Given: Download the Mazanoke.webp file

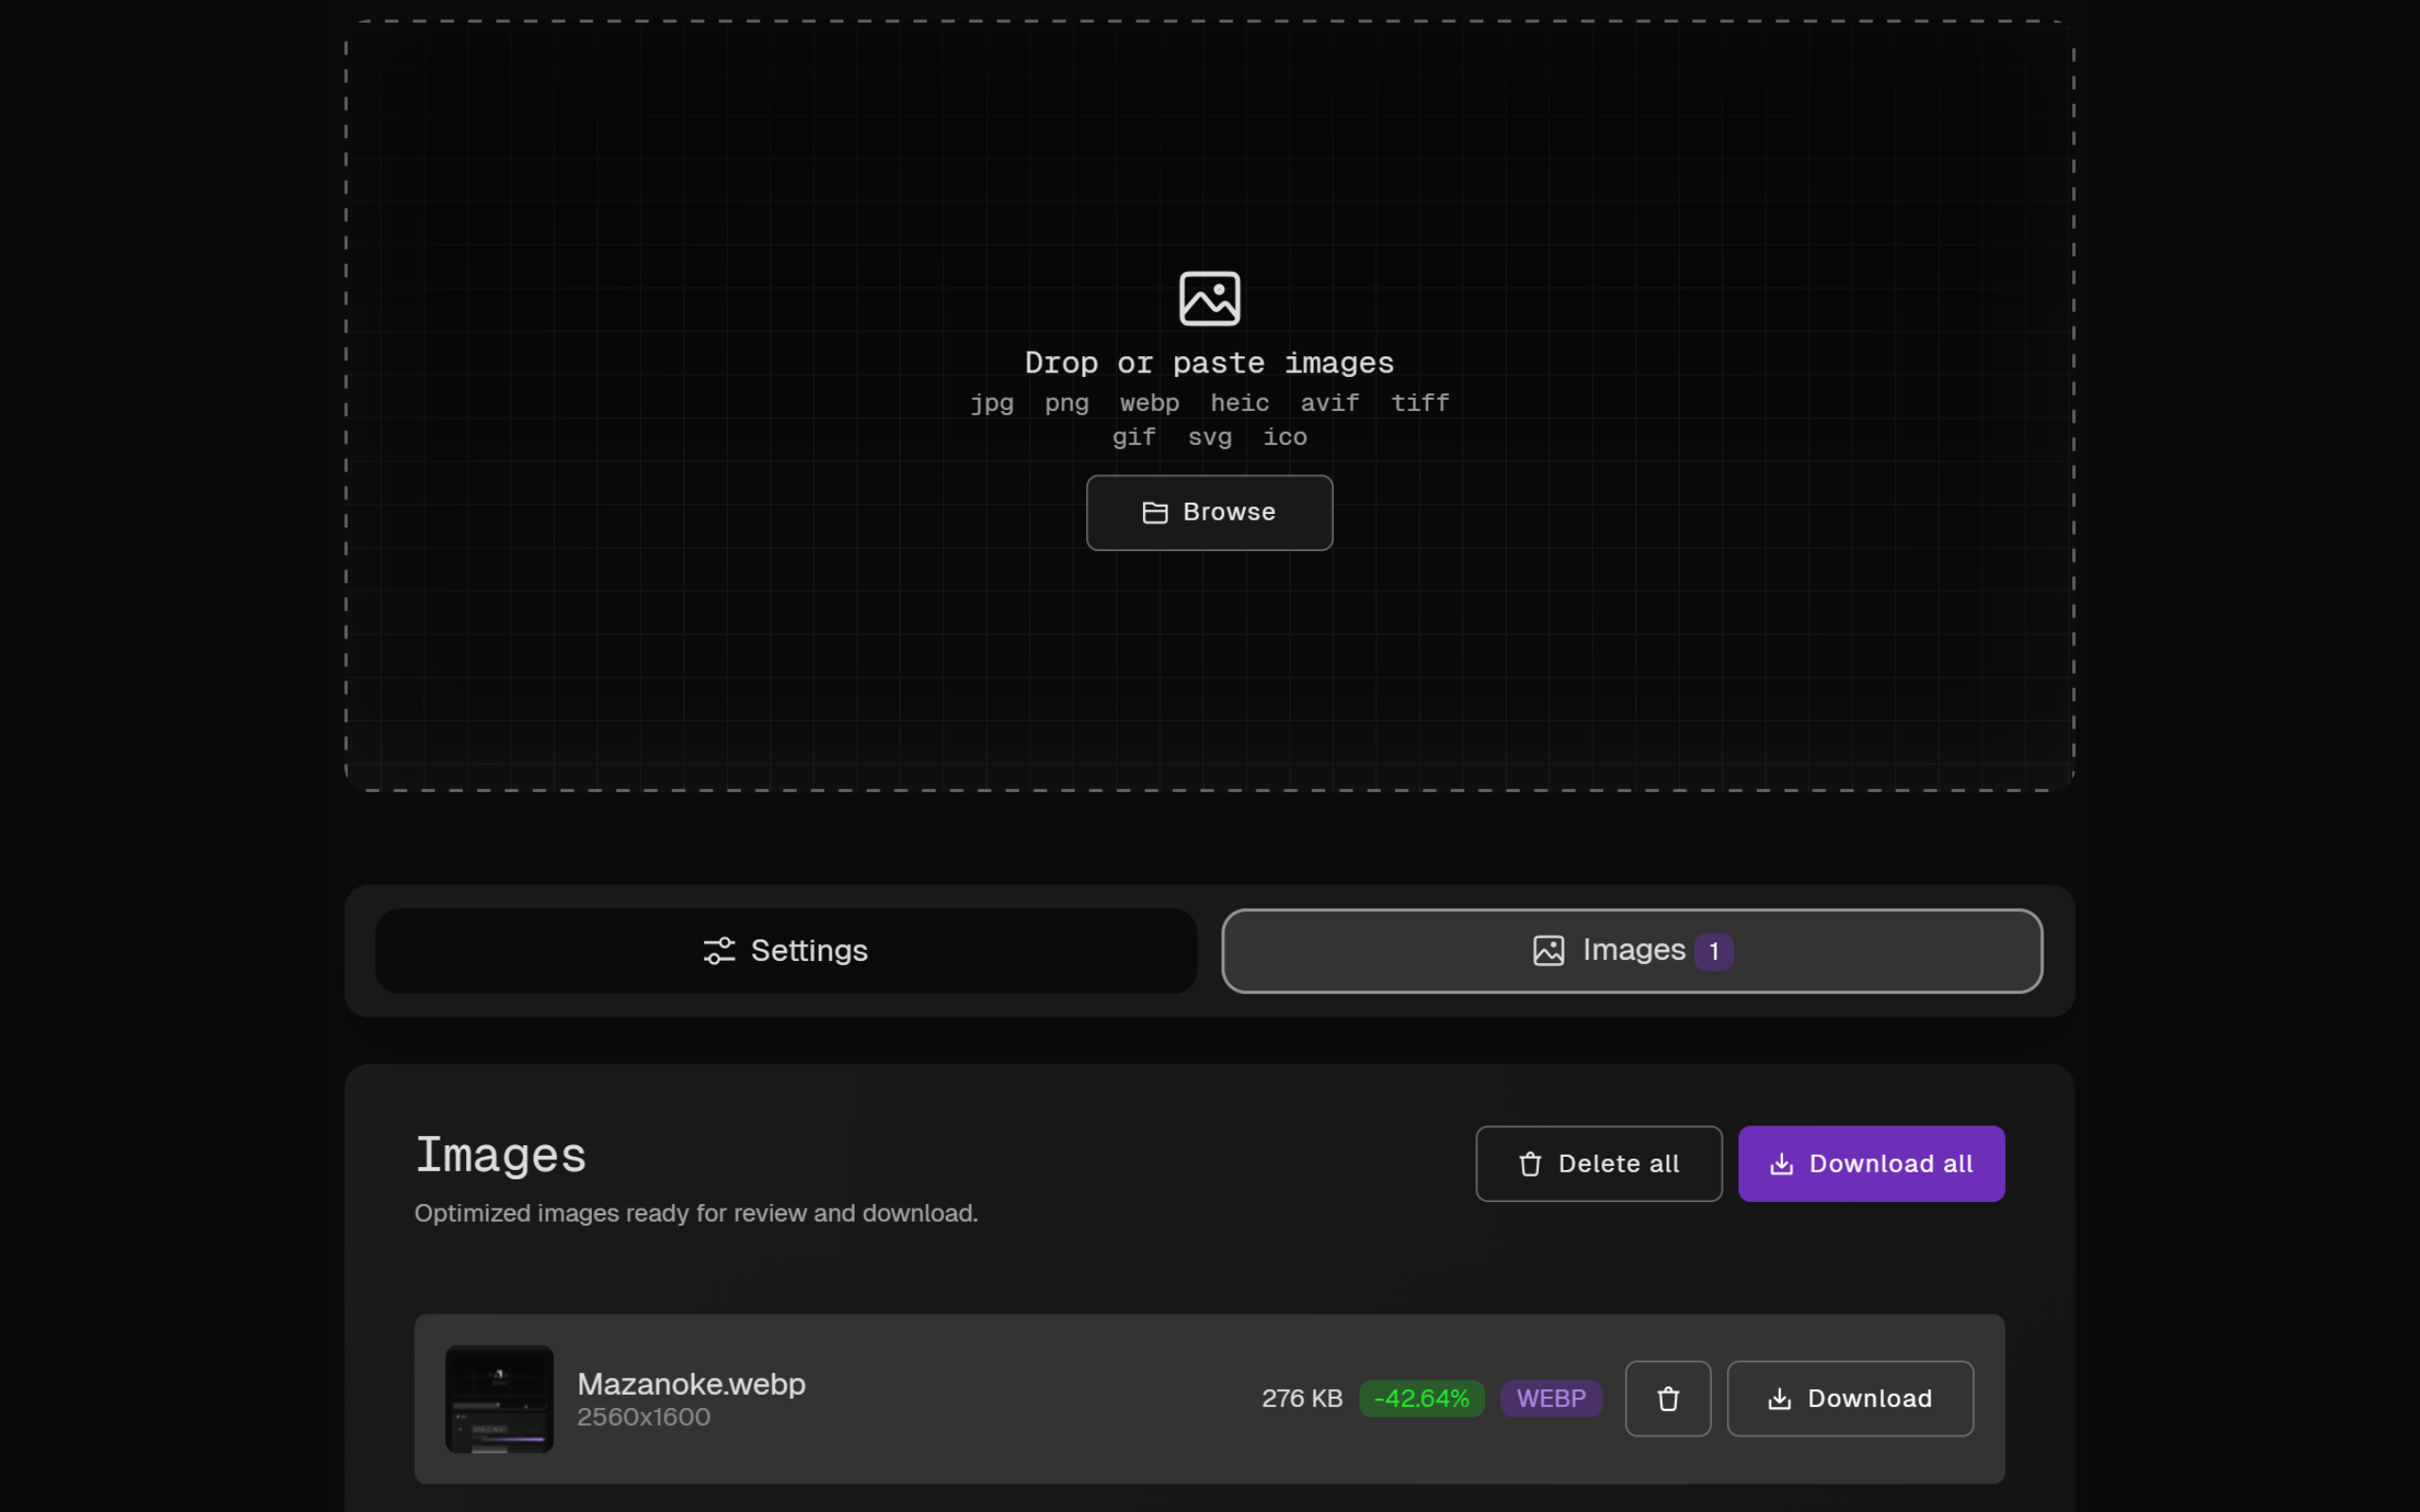Looking at the screenshot, I should pyautogui.click(x=1849, y=1398).
